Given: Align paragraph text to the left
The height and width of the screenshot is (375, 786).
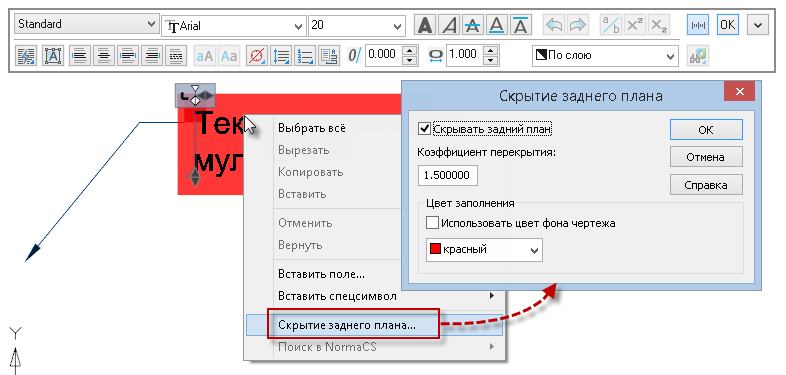Looking at the screenshot, I should (79, 56).
